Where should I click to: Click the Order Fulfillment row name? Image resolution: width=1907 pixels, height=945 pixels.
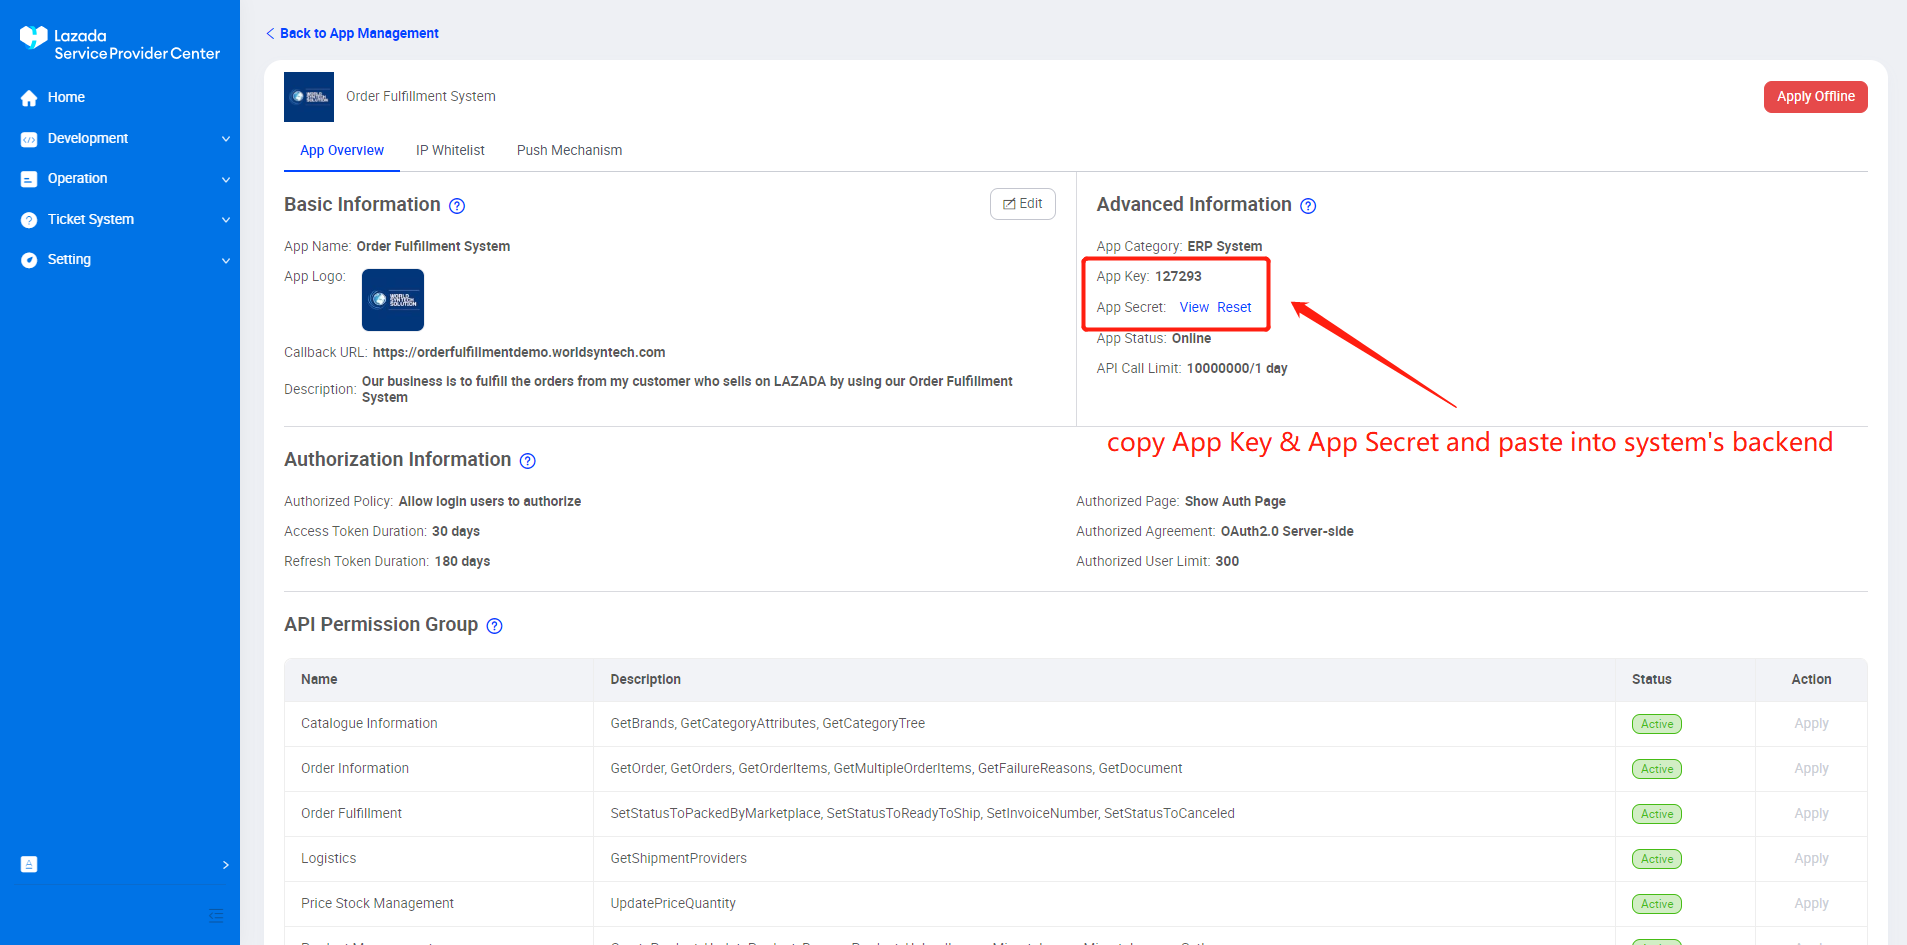[x=351, y=814]
